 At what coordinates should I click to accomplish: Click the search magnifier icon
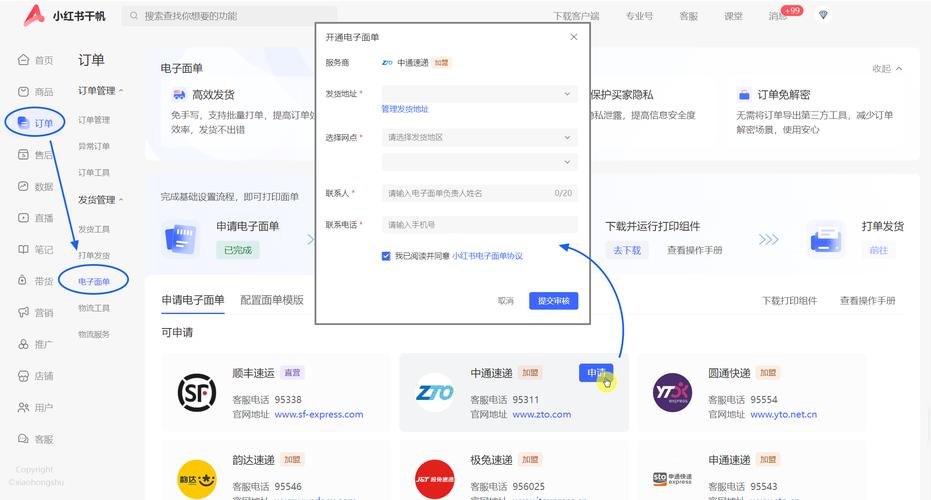pyautogui.click(x=134, y=16)
